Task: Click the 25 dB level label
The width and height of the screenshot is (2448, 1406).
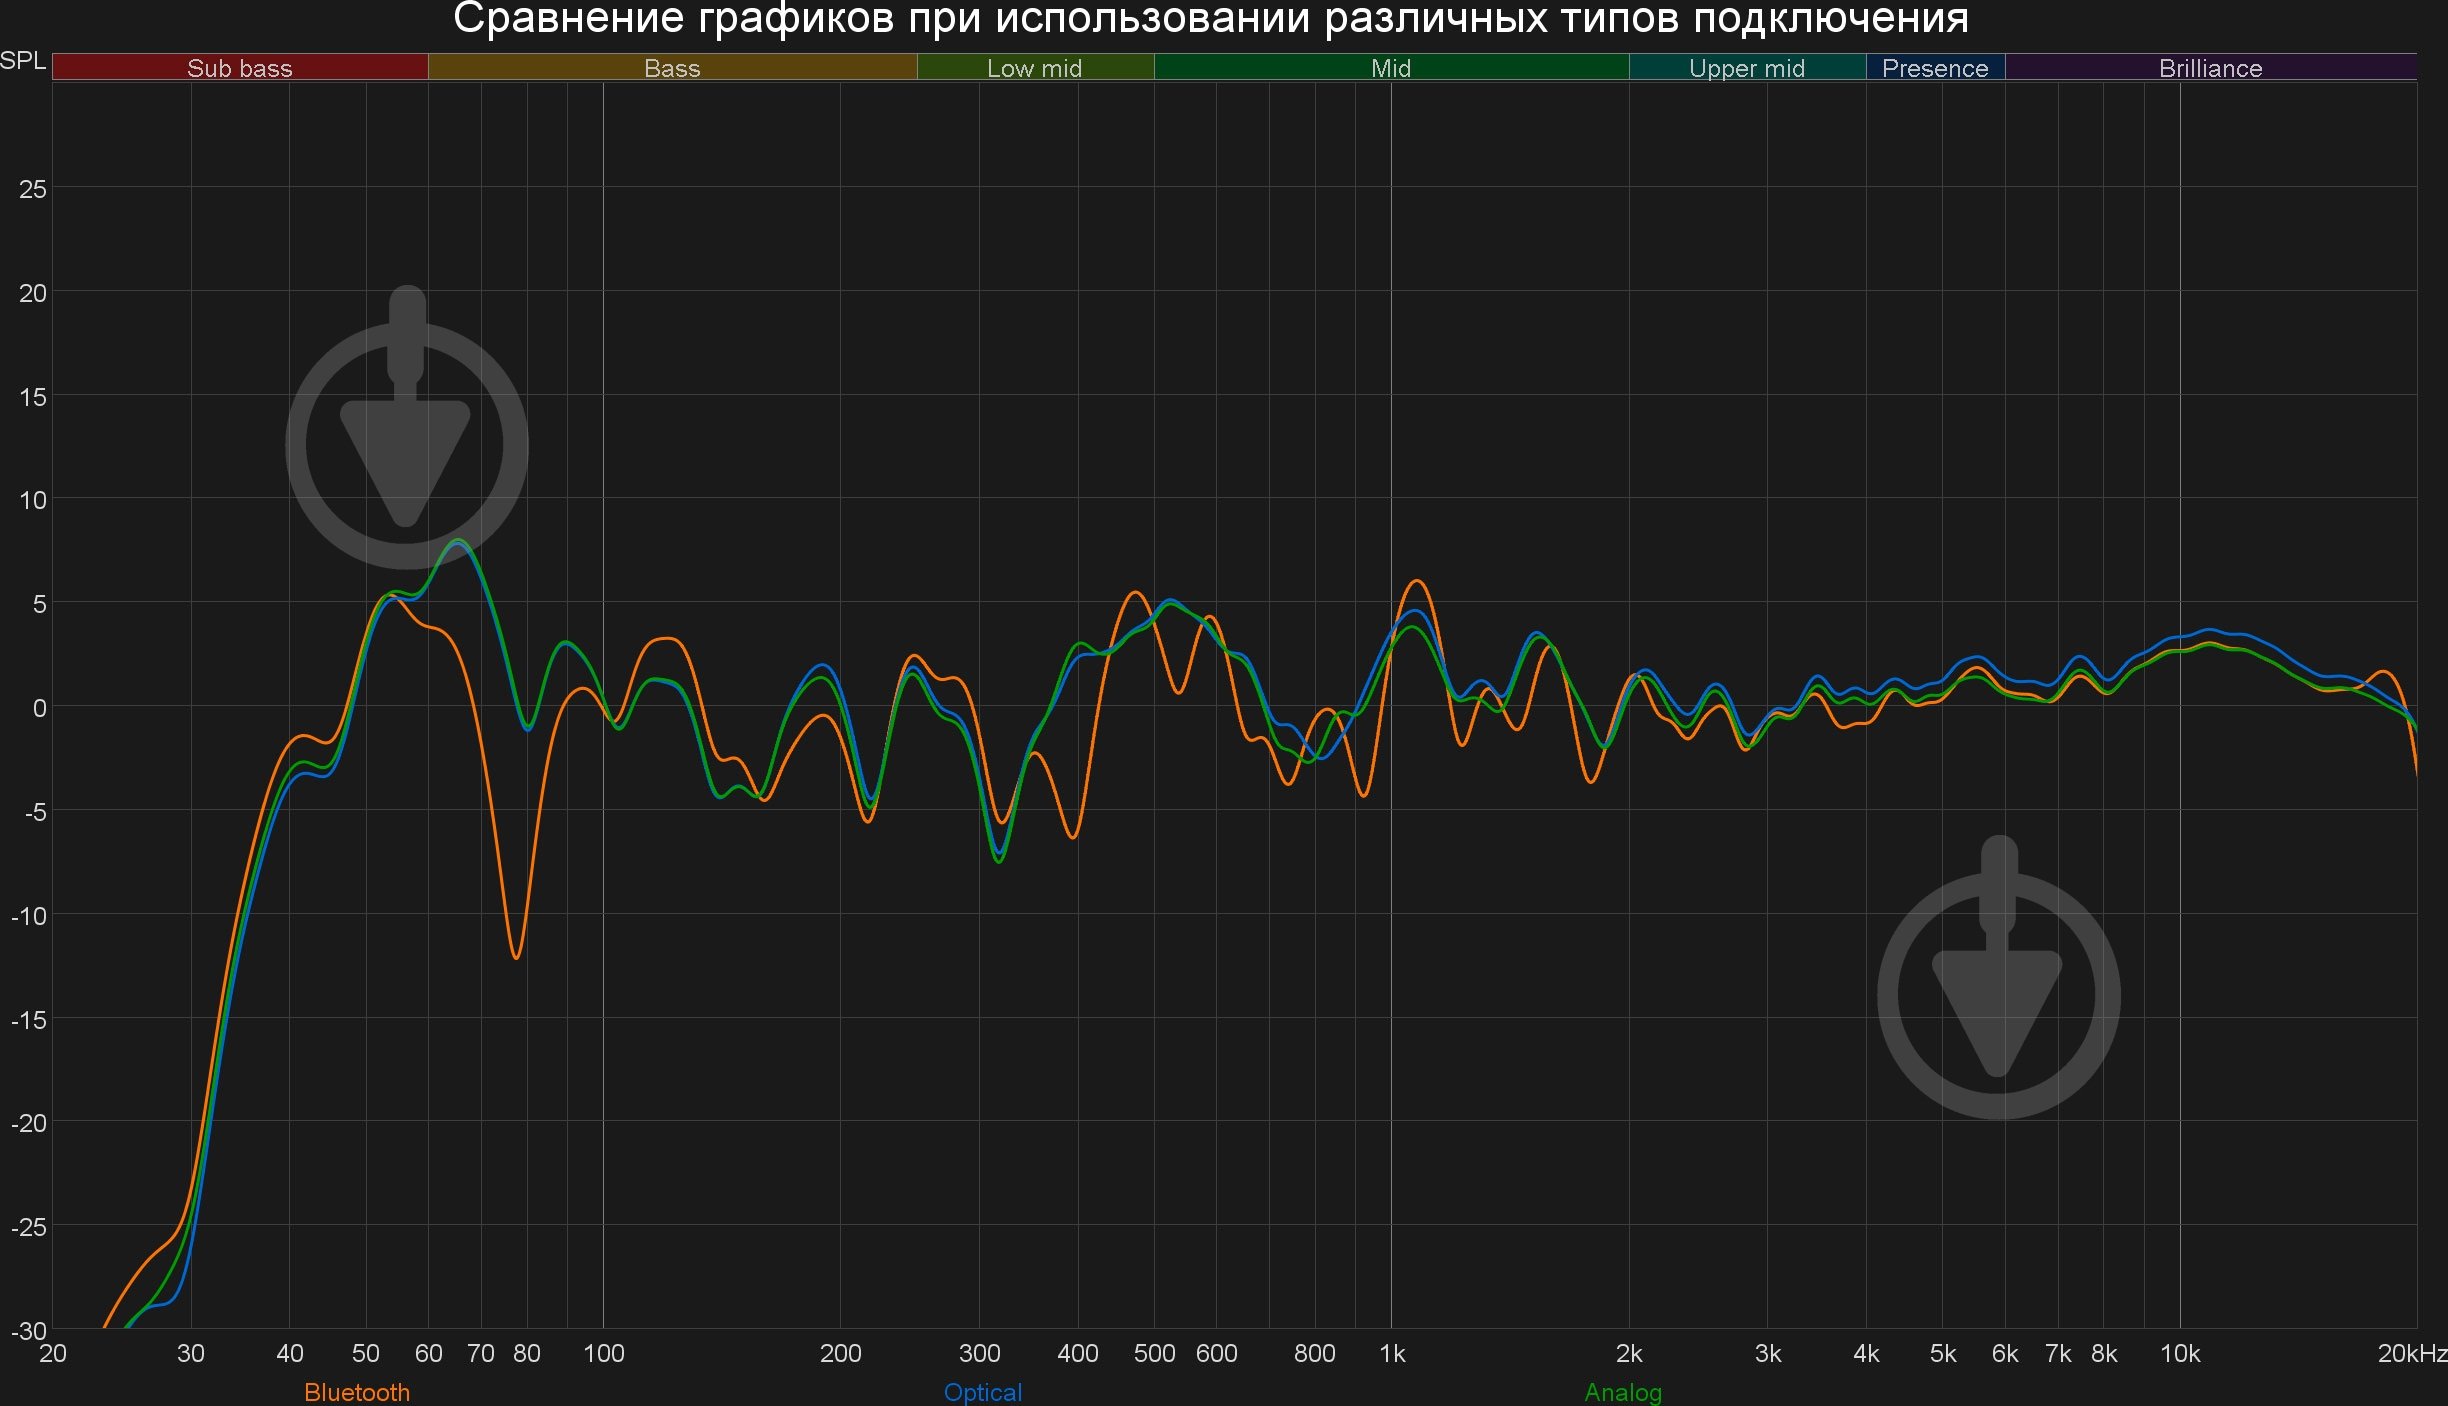Action: click(x=33, y=189)
